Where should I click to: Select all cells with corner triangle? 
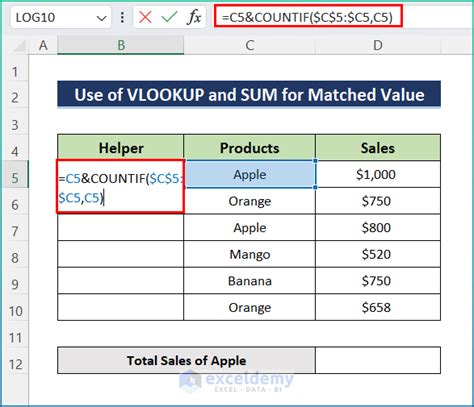19,46
